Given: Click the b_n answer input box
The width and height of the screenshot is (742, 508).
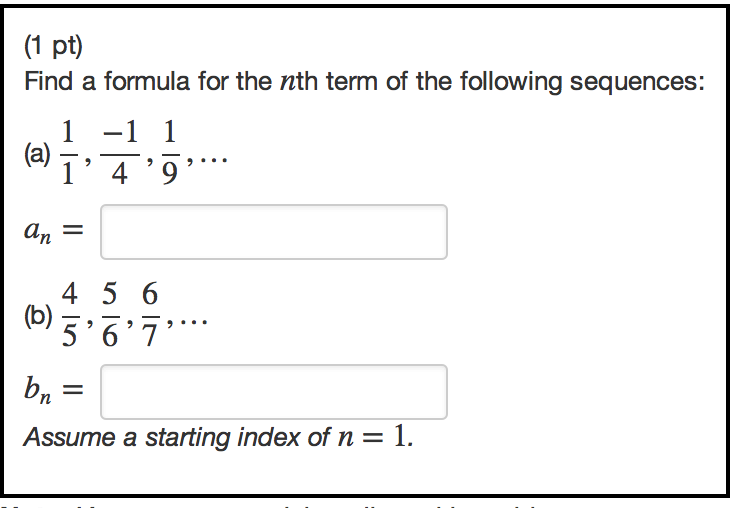Looking at the screenshot, I should (274, 392).
